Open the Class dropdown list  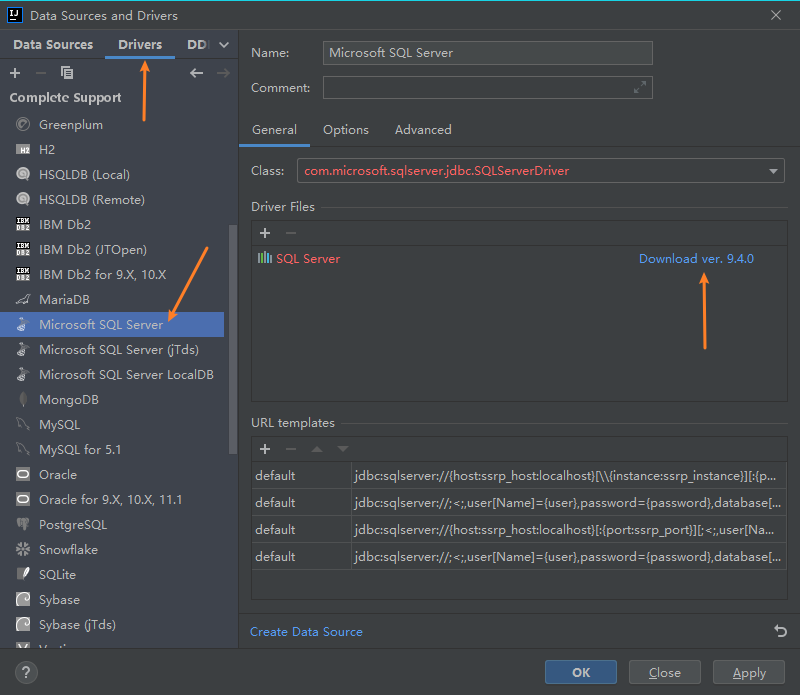(x=774, y=171)
